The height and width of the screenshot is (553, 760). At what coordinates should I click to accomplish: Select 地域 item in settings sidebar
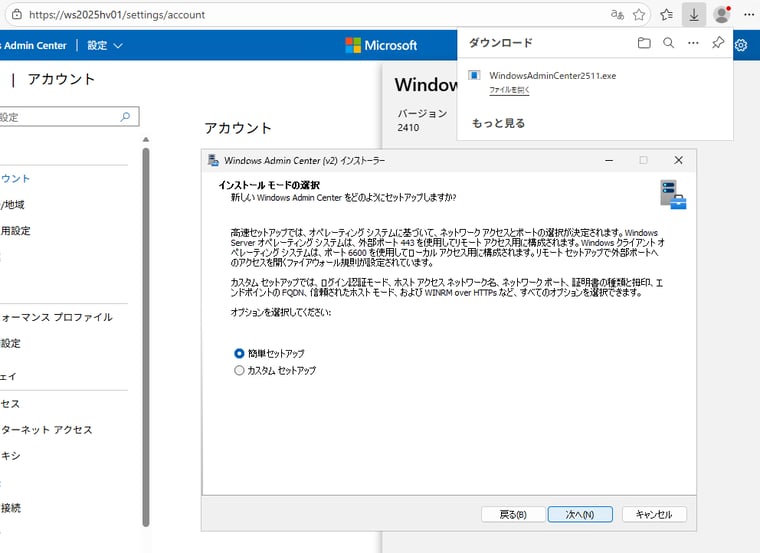coord(13,205)
